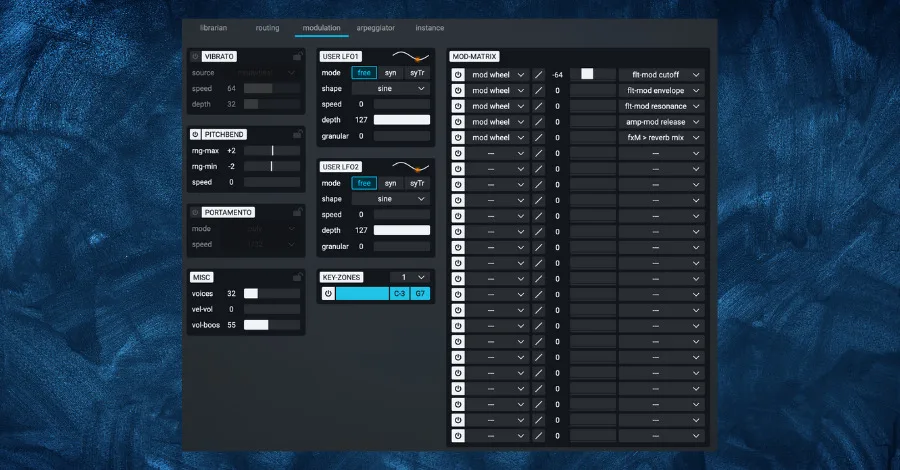Click the User LFO1 waveform display icon
This screenshot has height=470, width=900.
pos(410,56)
